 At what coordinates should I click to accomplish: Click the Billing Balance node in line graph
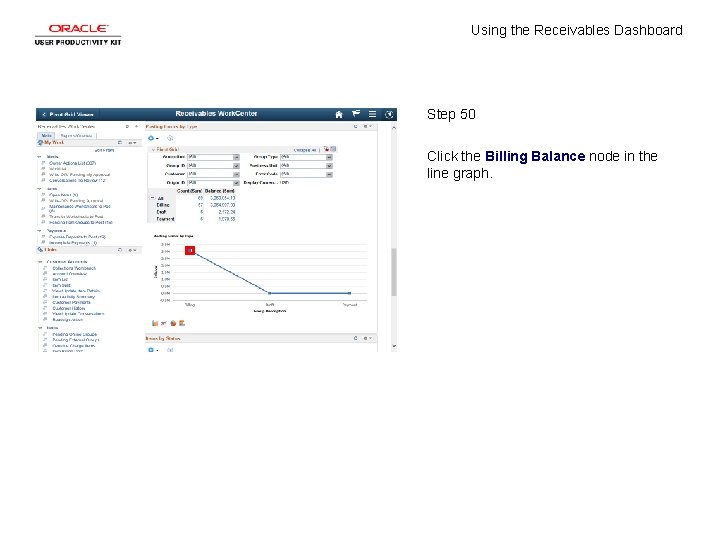190,251
